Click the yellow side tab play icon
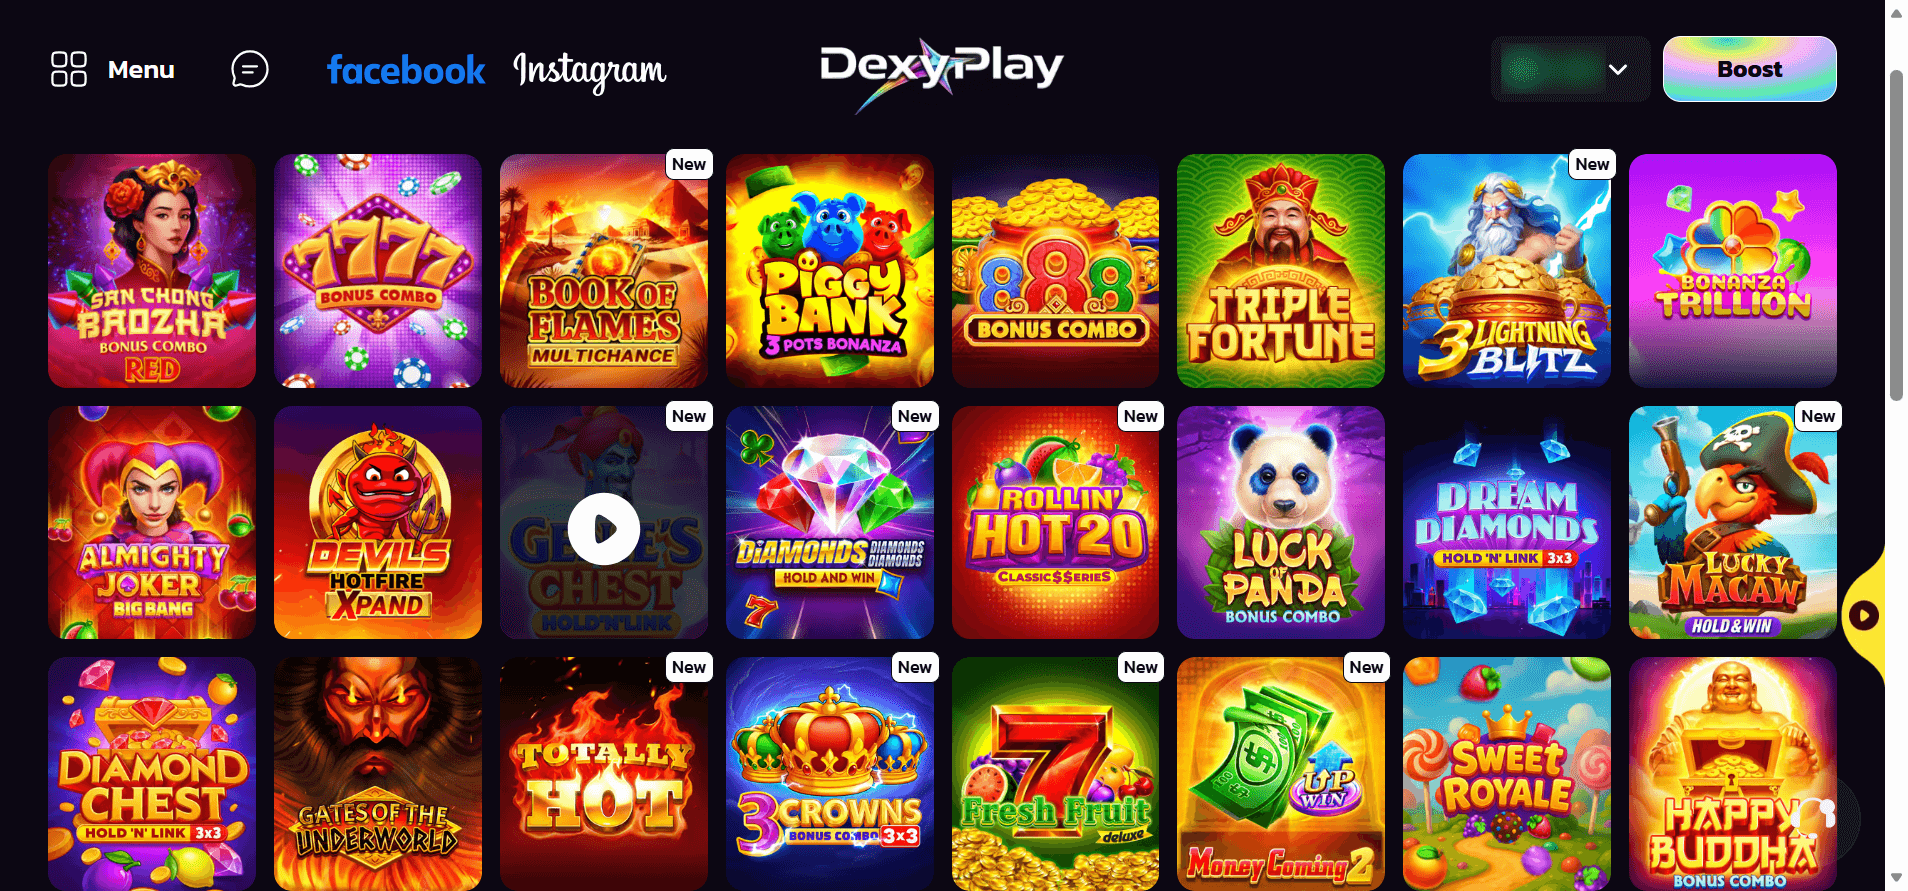Image resolution: width=1908 pixels, height=891 pixels. 1863,615
